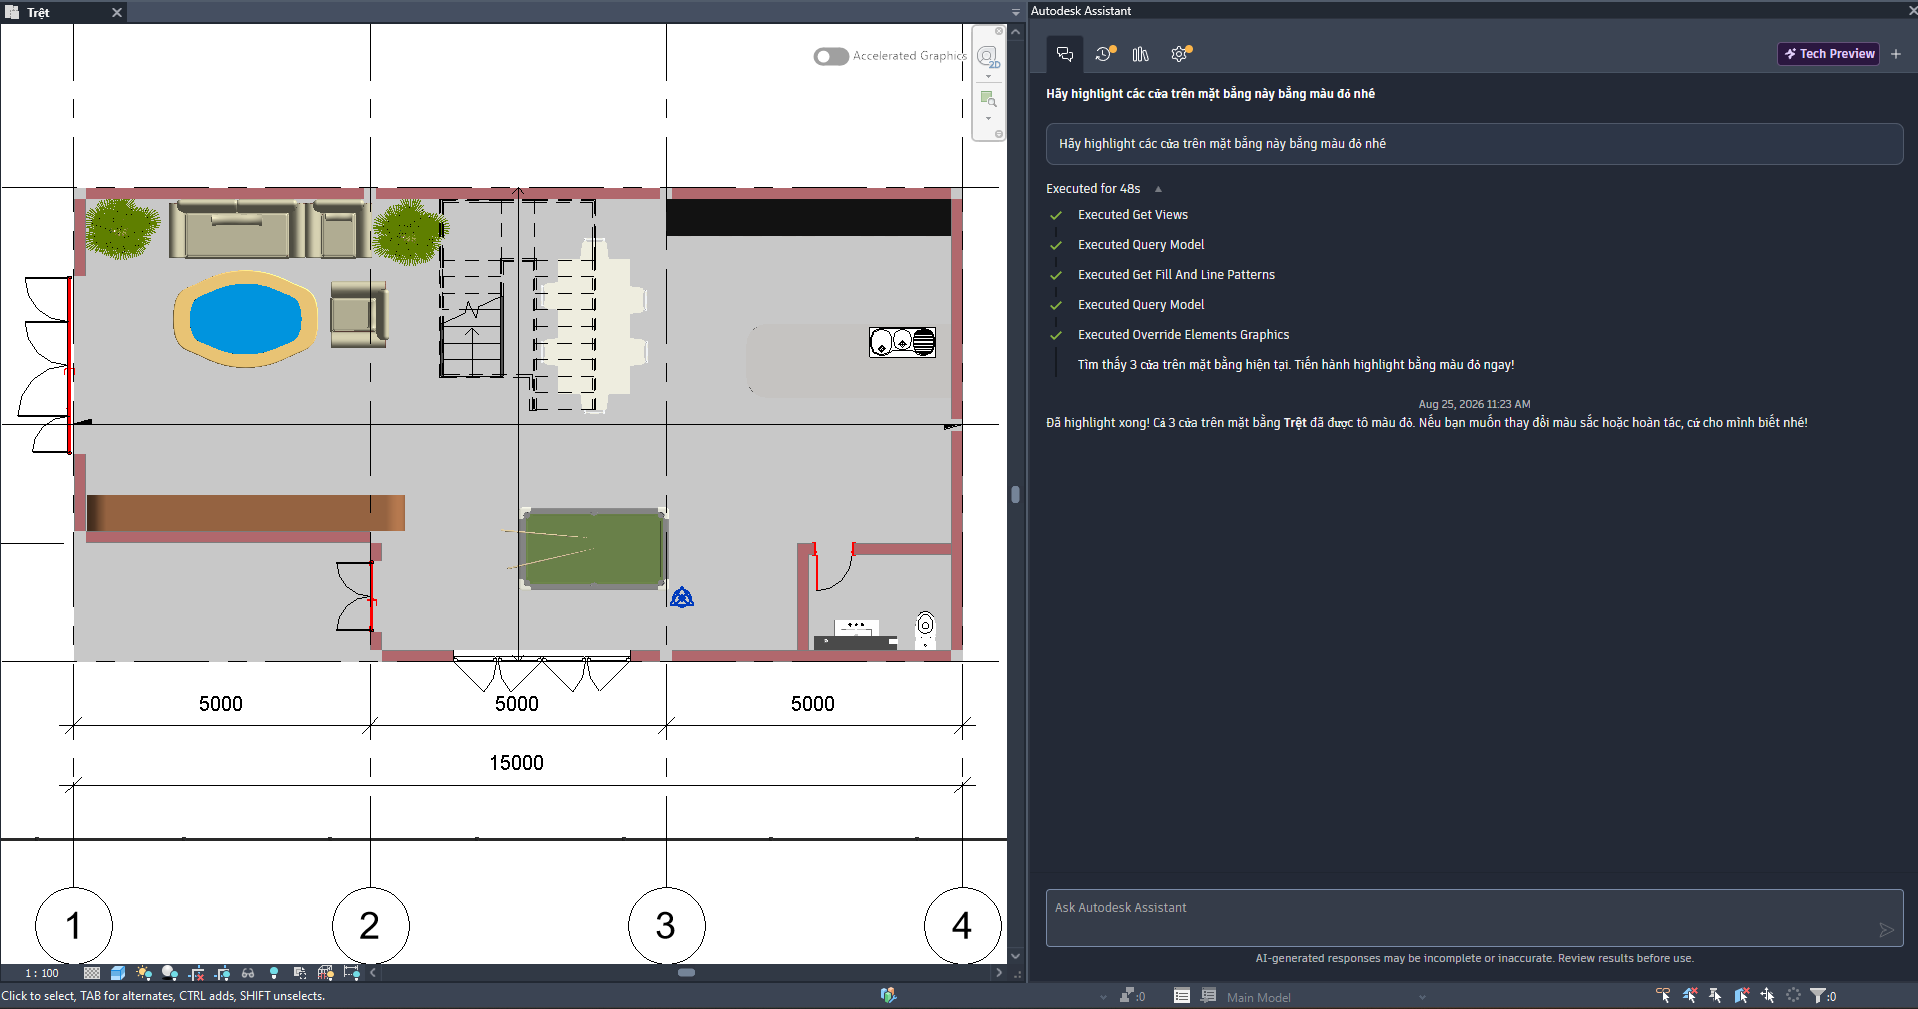1918x1009 pixels.
Task: Toggle Select Underlay Elements icon
Action: coord(1690,995)
